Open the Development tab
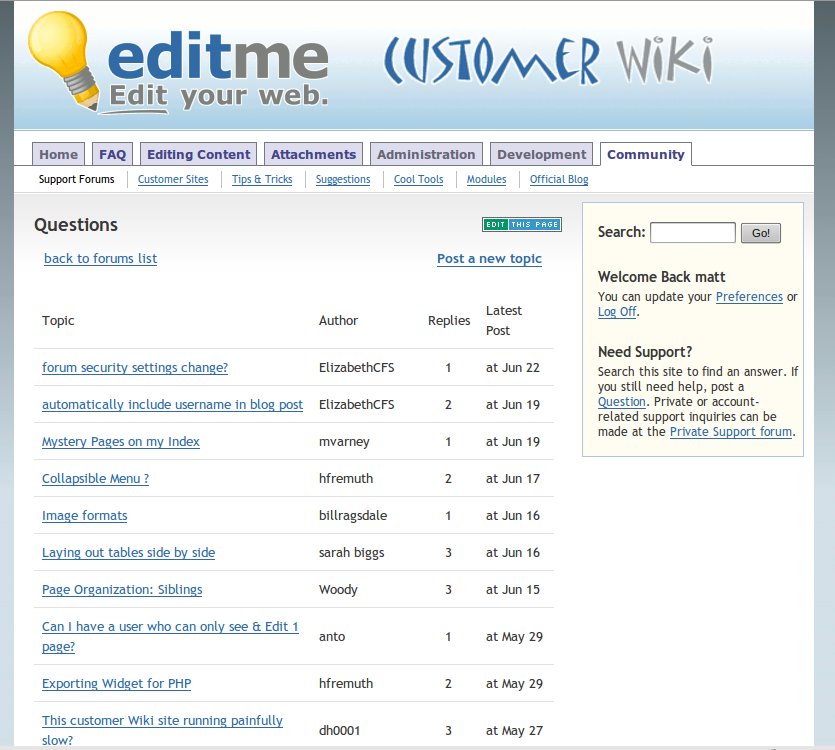835x750 pixels. (x=541, y=154)
